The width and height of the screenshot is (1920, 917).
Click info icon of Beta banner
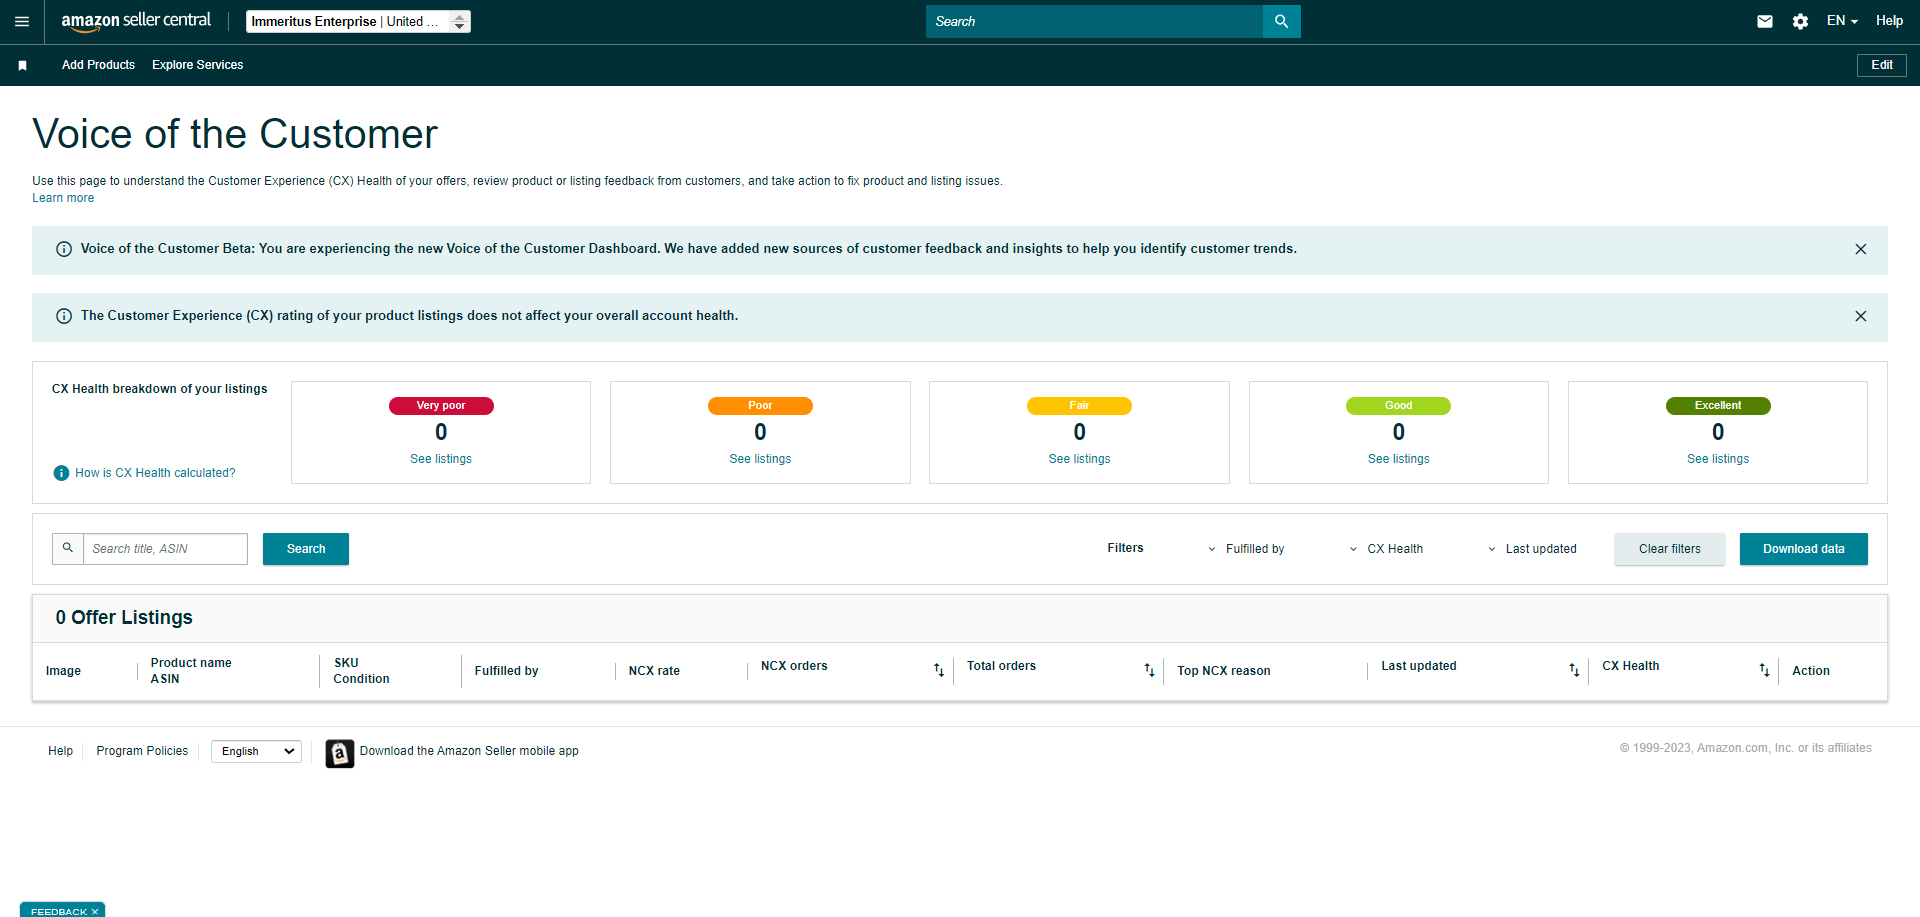click(x=64, y=249)
